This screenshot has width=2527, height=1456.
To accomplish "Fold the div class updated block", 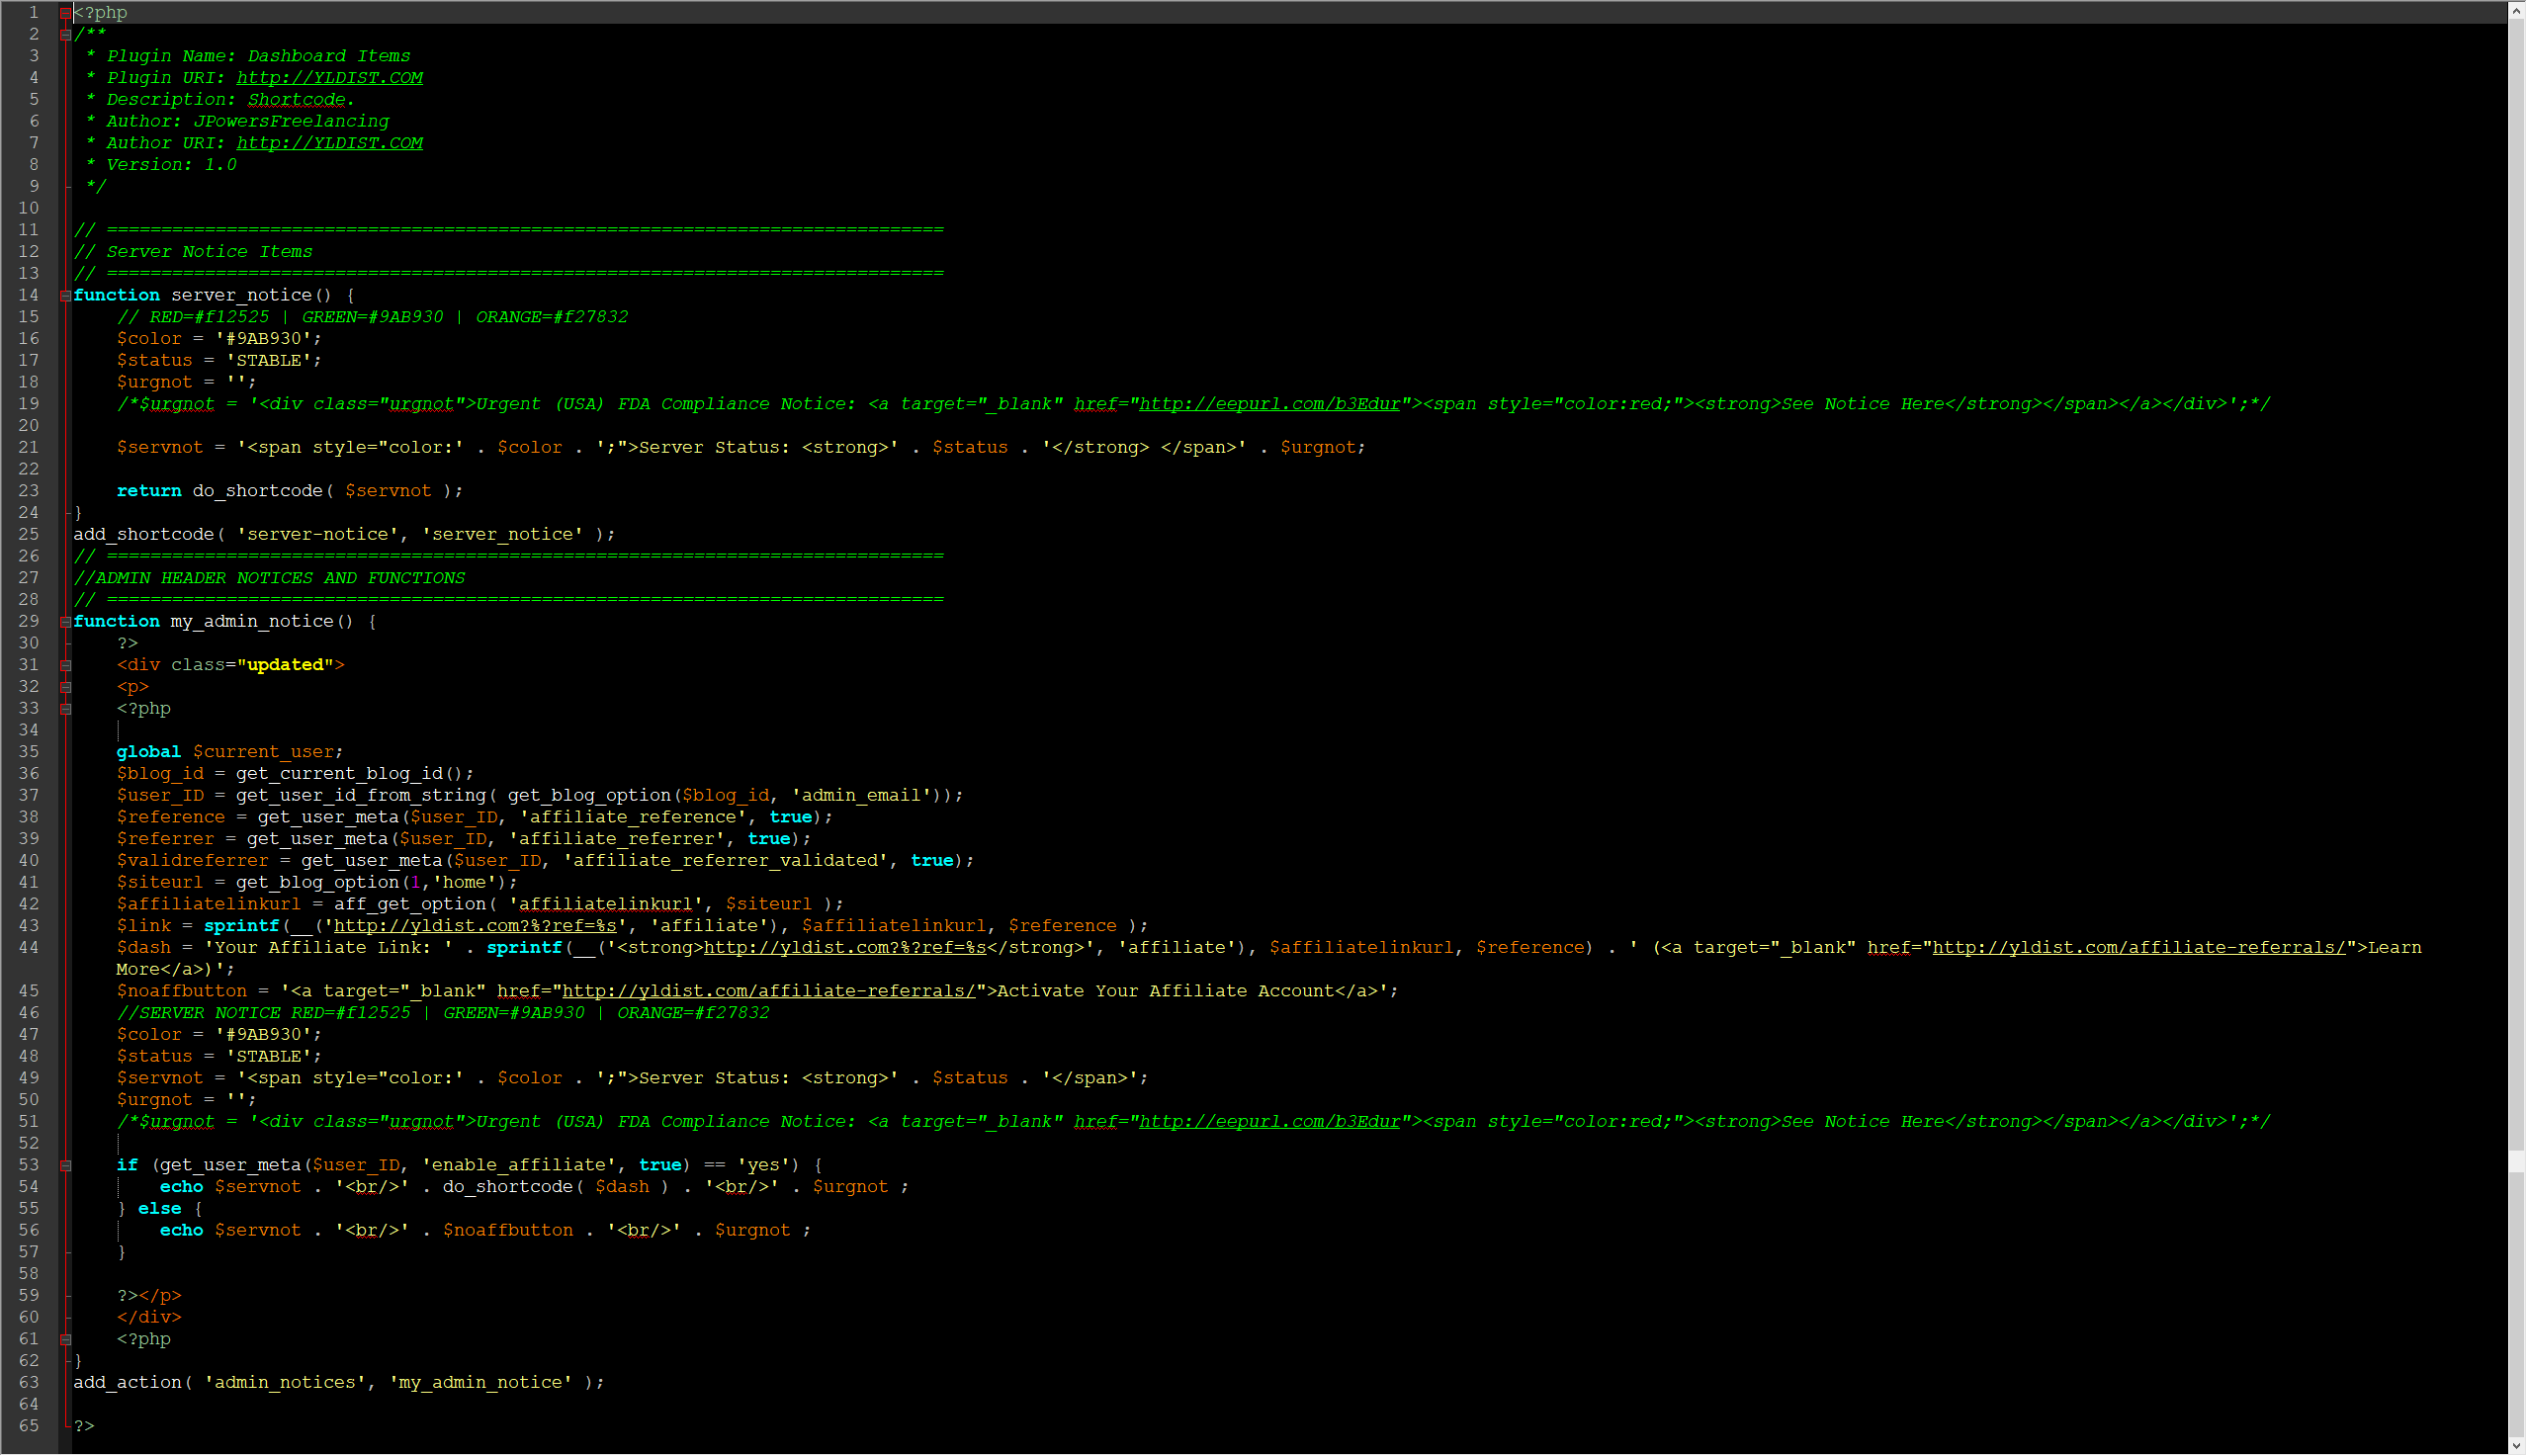I will pos(65,666).
